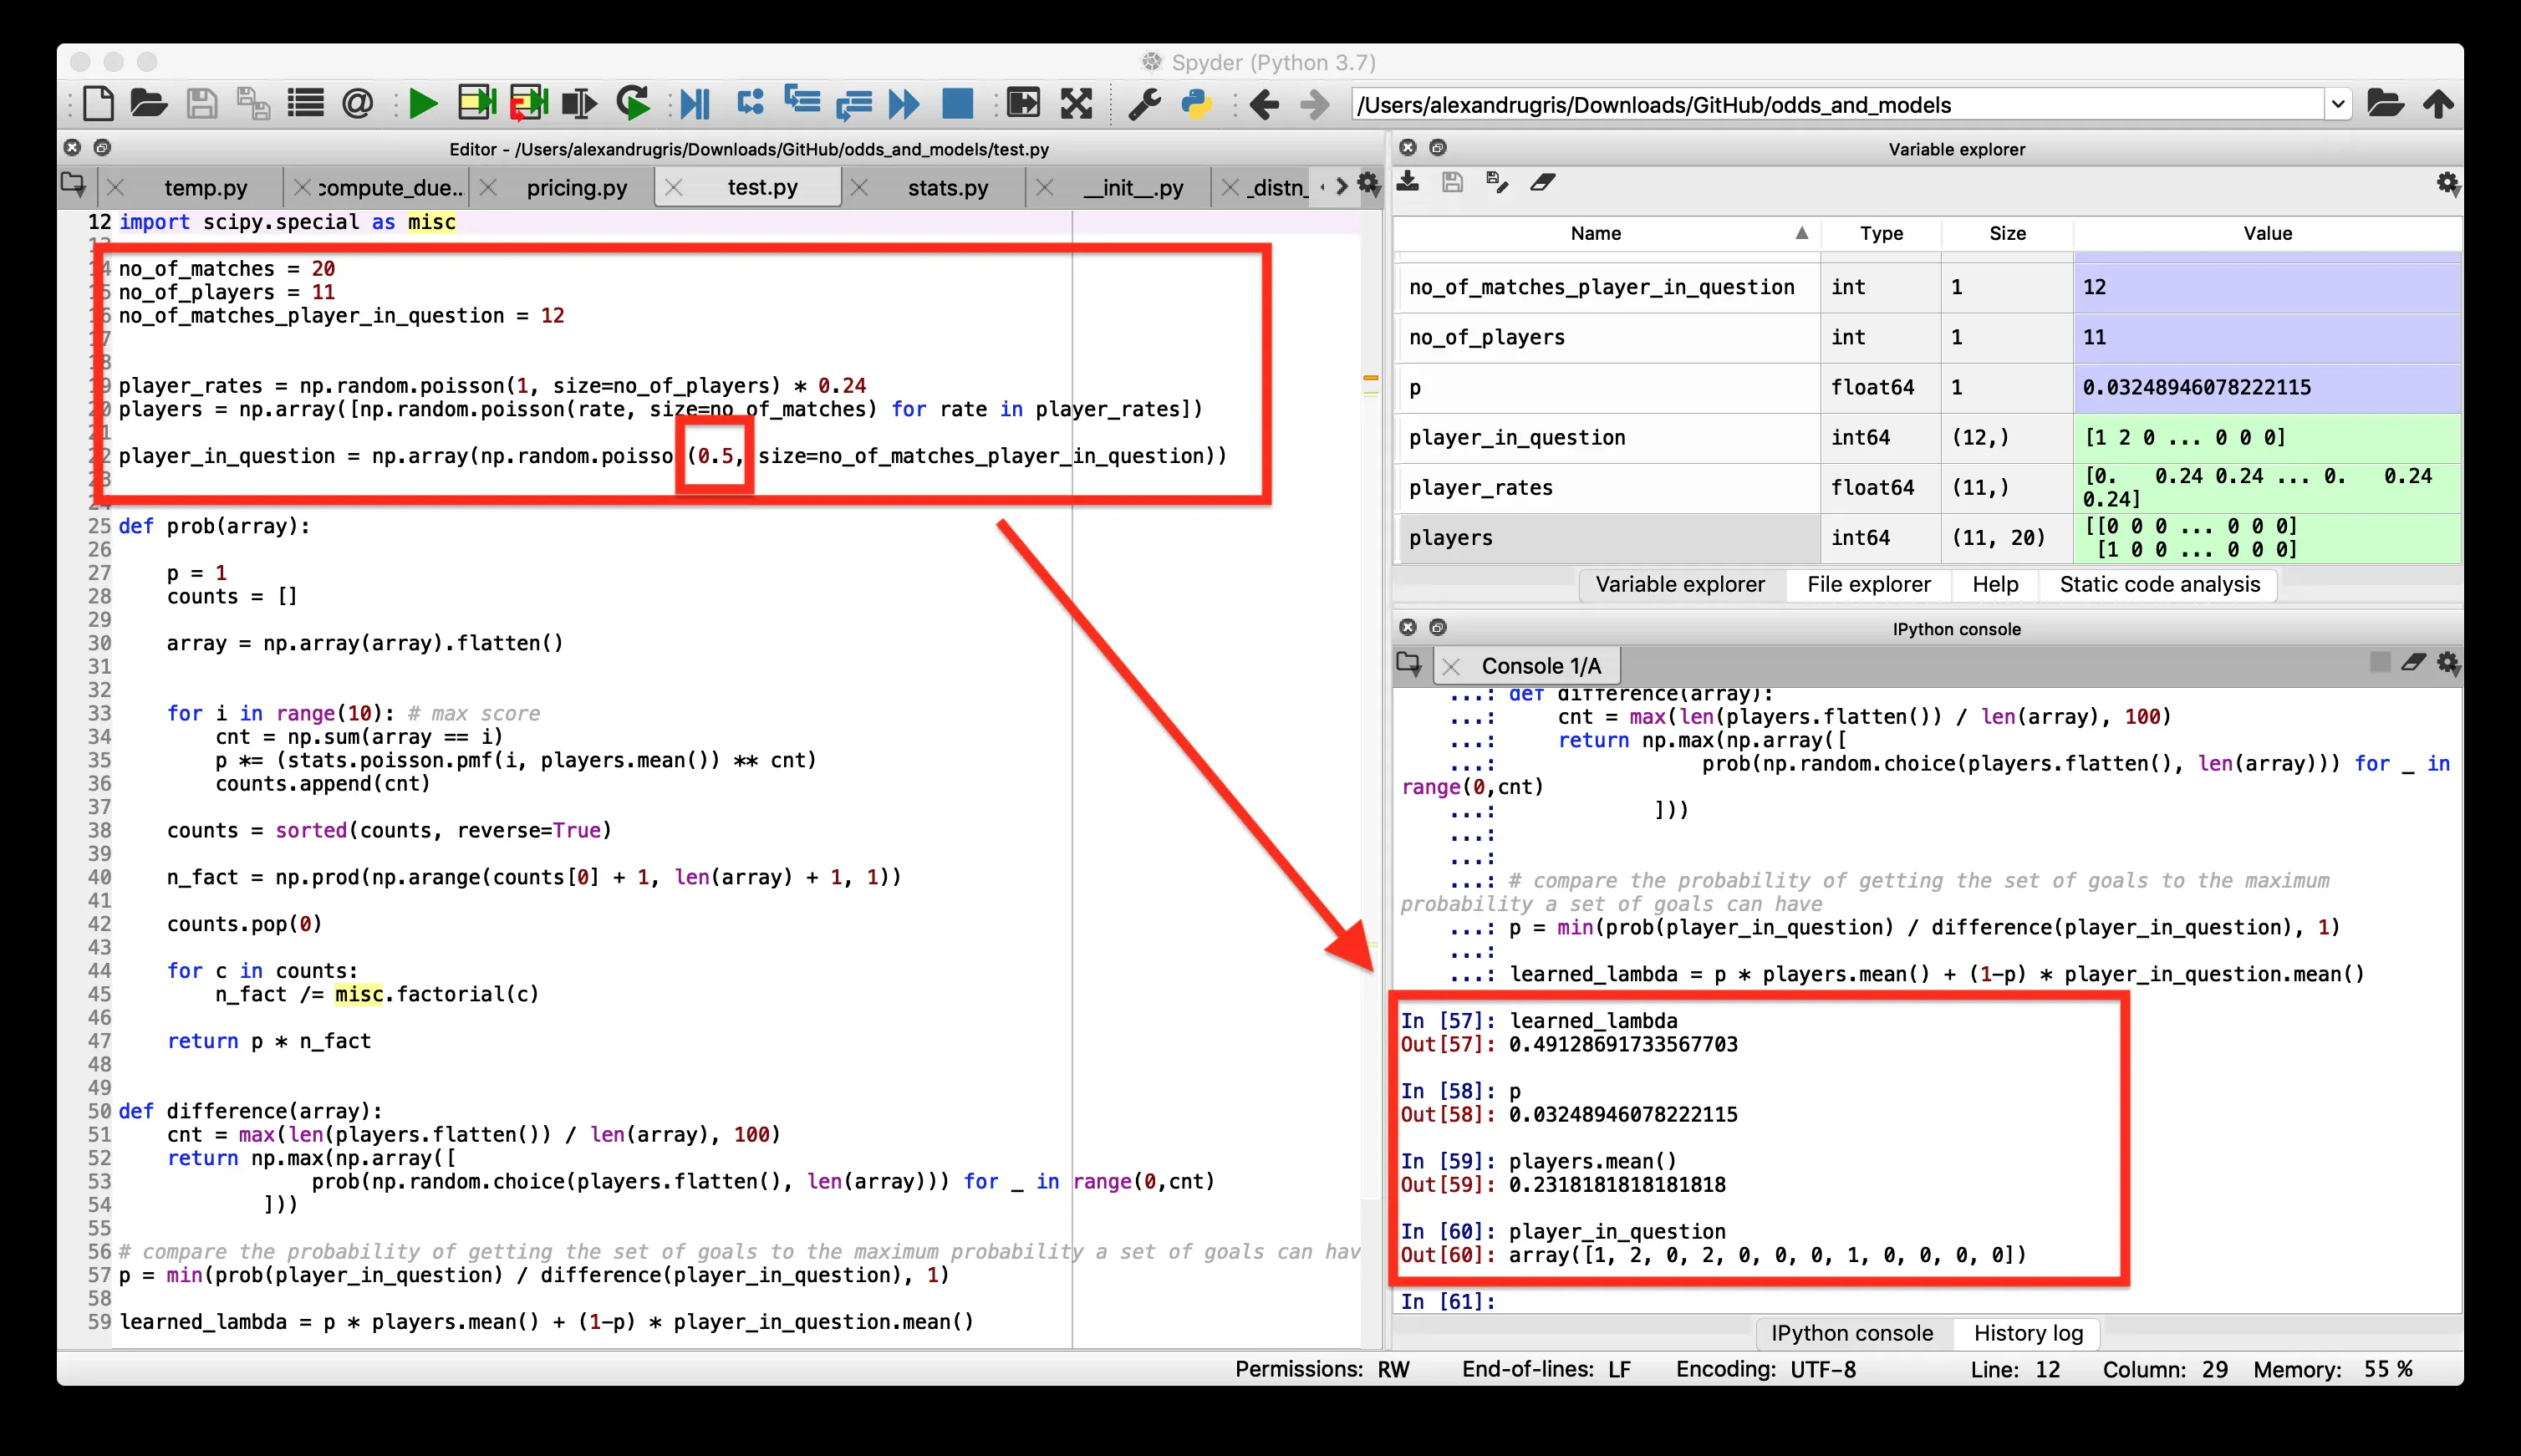This screenshot has width=2521, height=1456.
Task: Maximize current pane icon
Action: pyautogui.click(x=1023, y=103)
